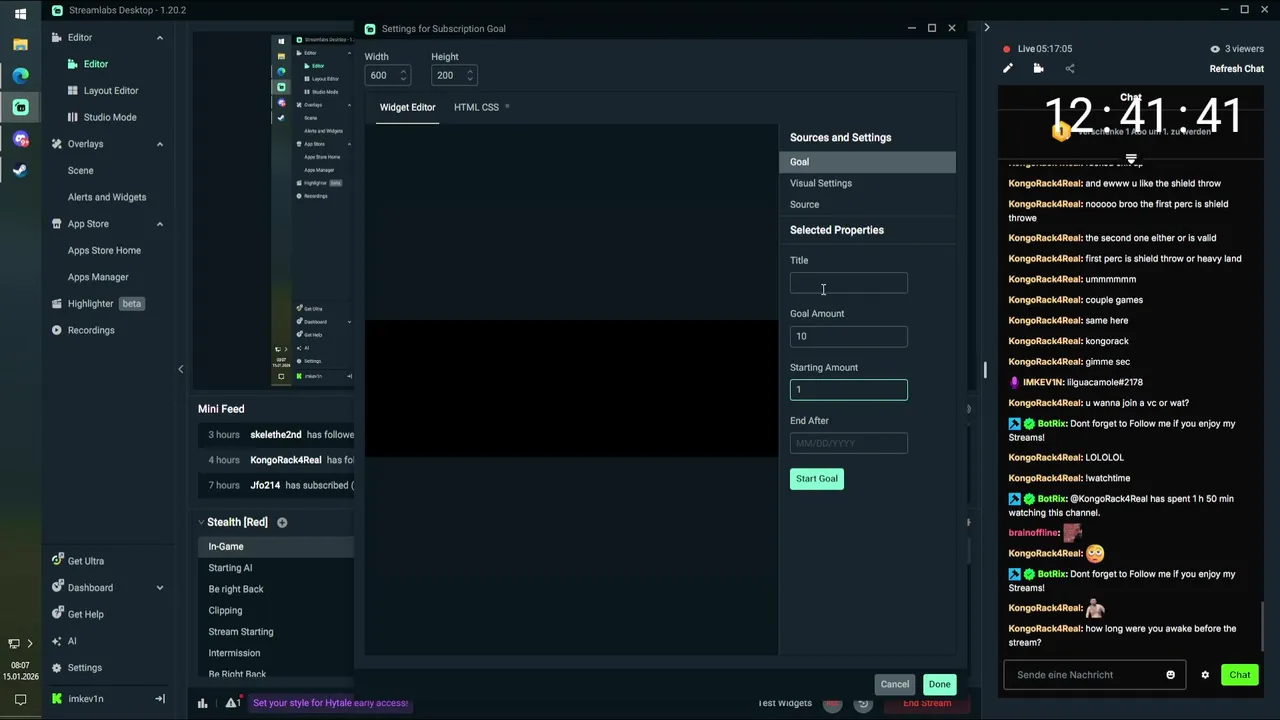Open the Layout Editor item
The height and width of the screenshot is (720, 1280).
110,90
